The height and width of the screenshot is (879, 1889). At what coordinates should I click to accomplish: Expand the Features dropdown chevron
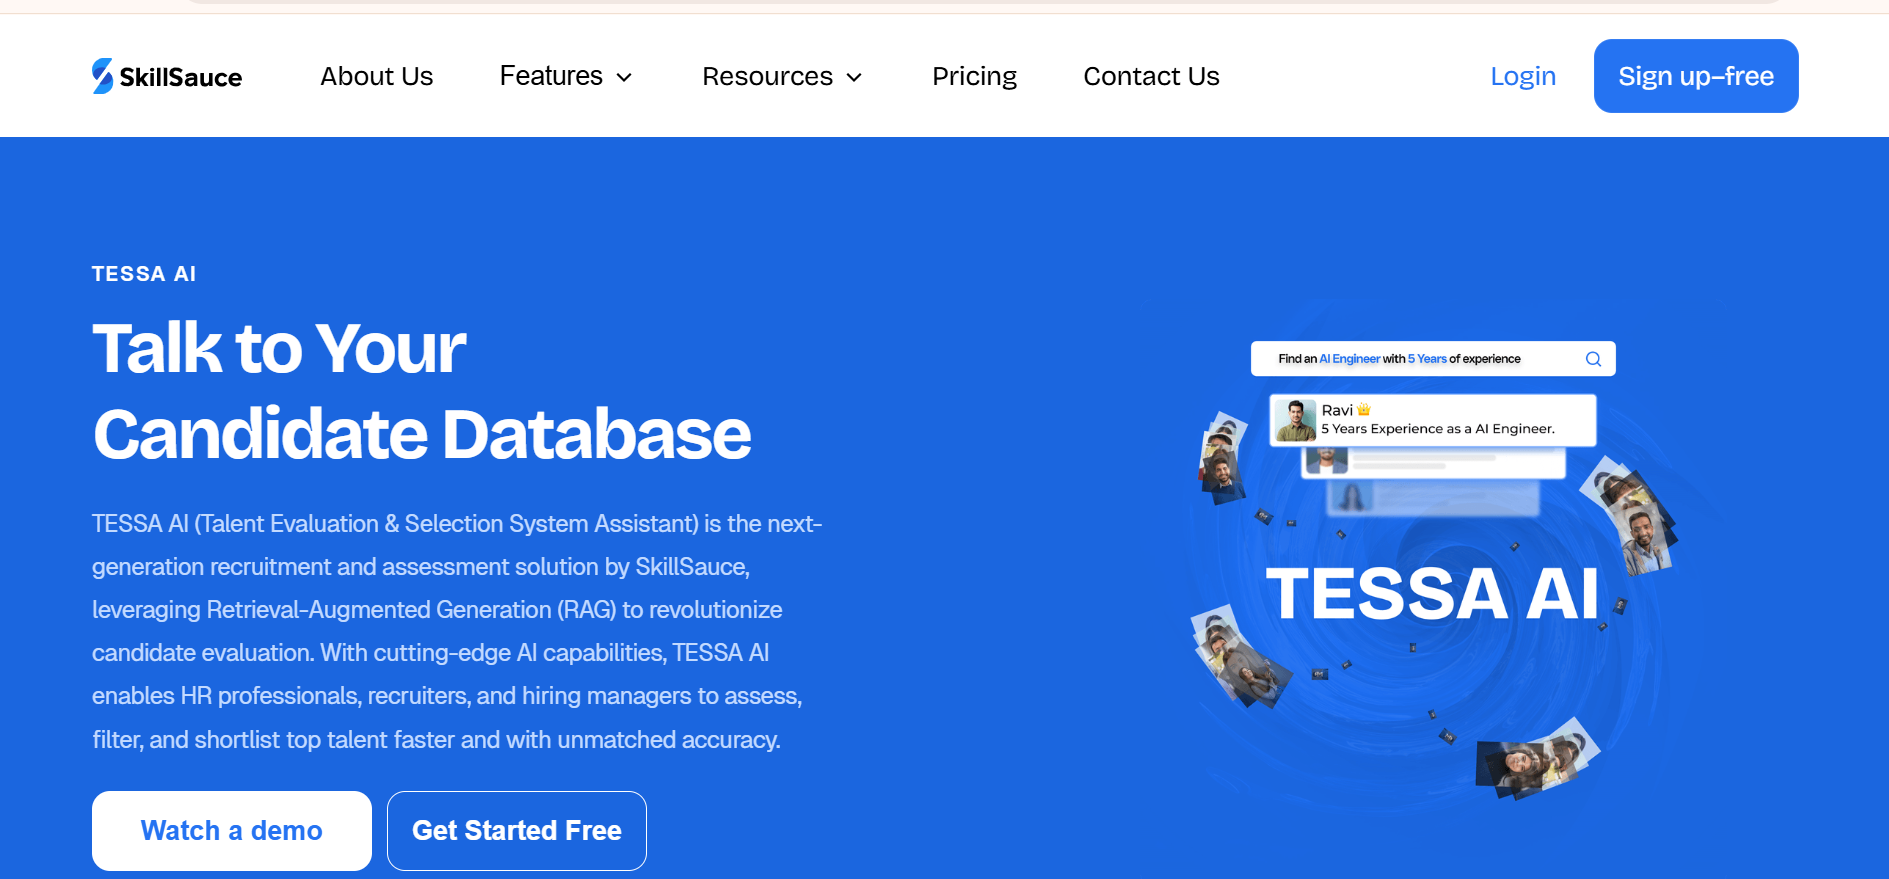(624, 78)
